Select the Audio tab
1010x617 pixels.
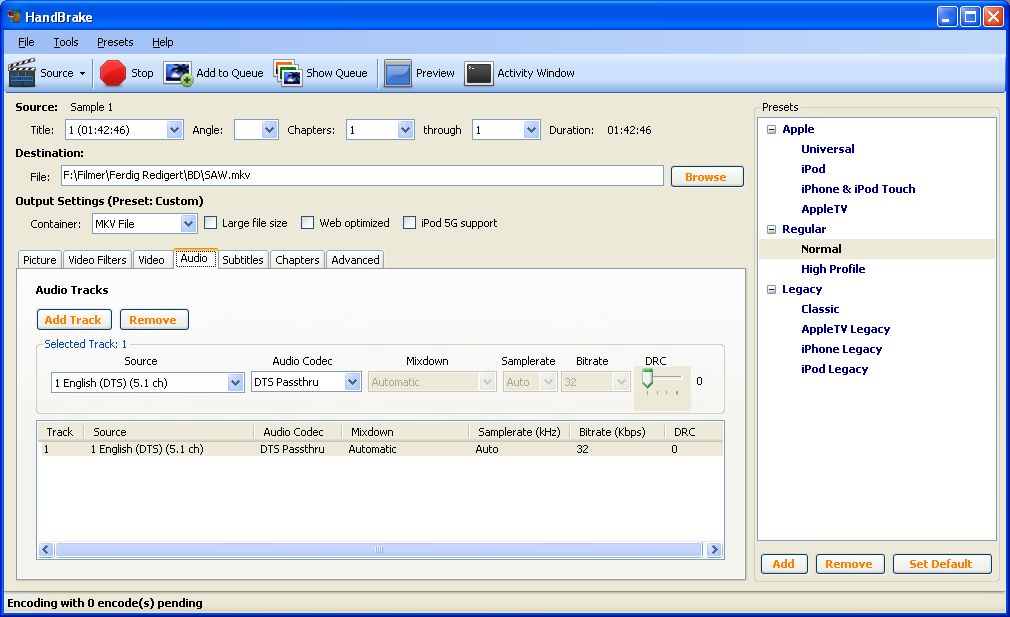click(194, 258)
